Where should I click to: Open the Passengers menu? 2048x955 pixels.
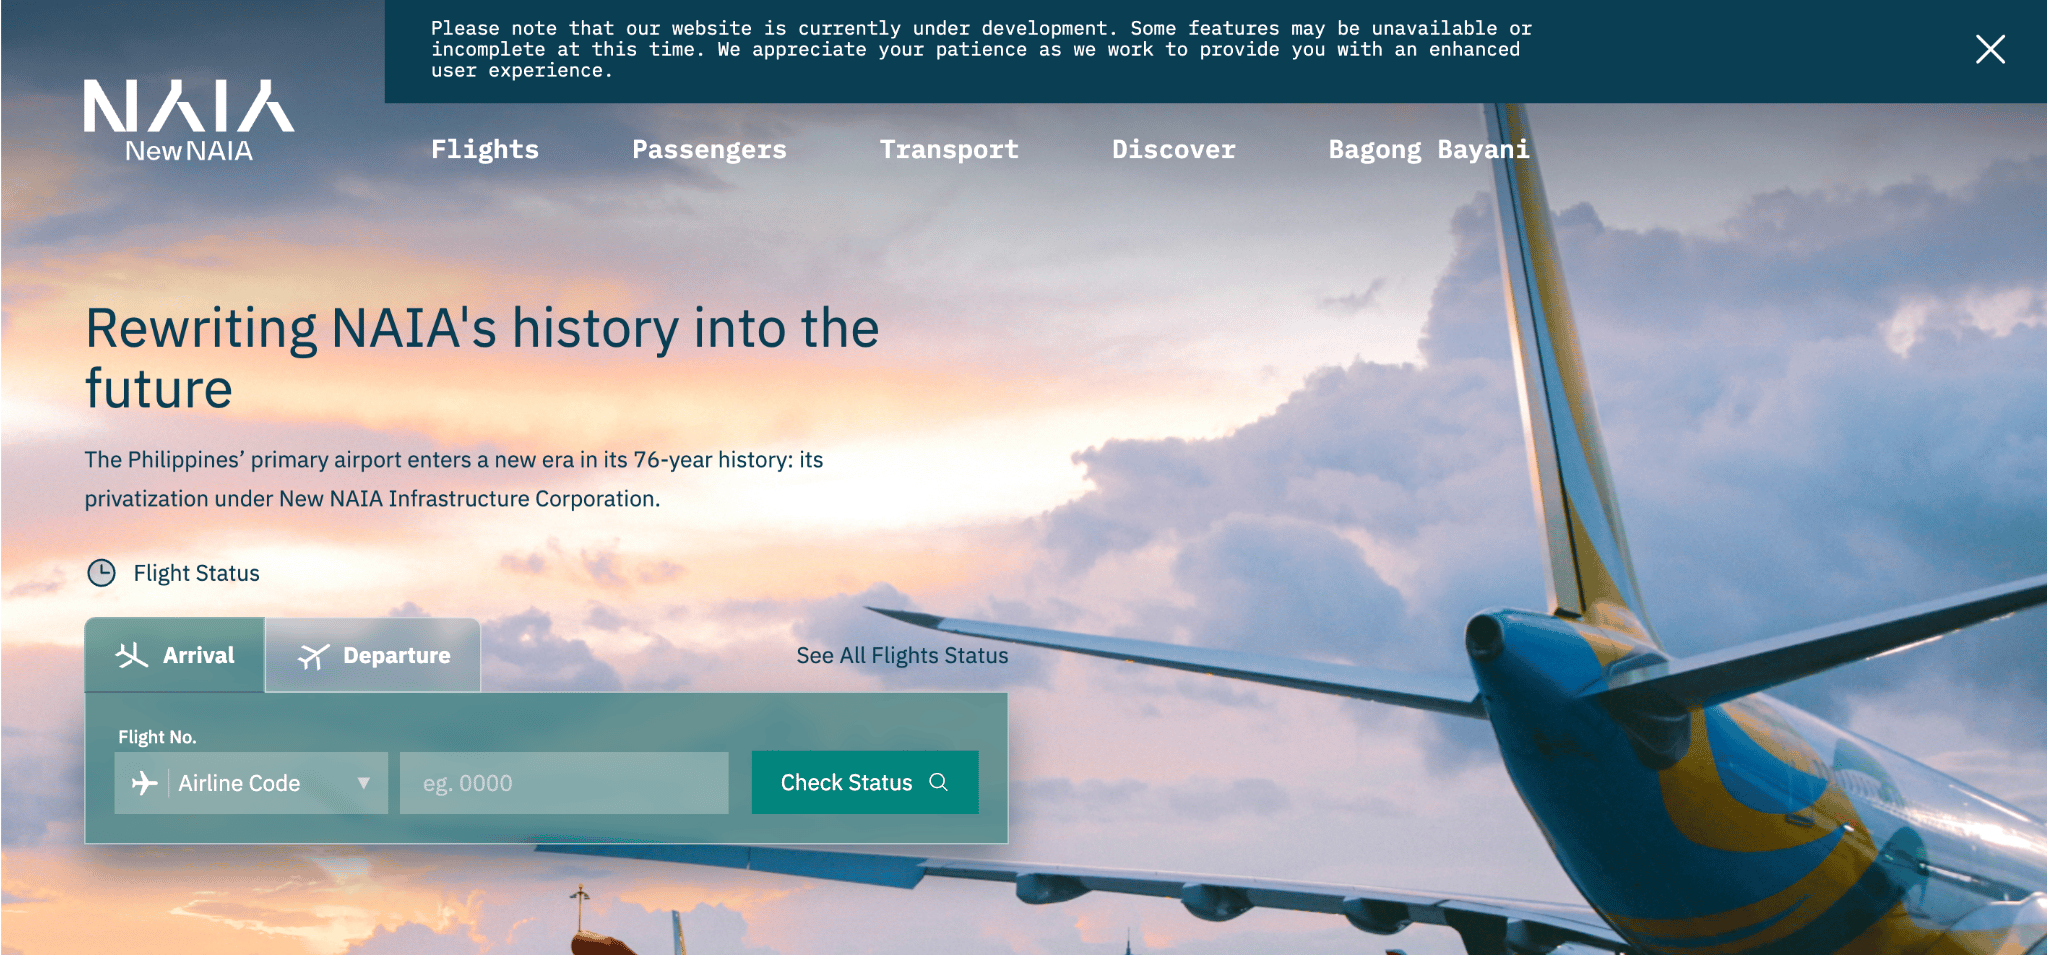click(x=709, y=150)
